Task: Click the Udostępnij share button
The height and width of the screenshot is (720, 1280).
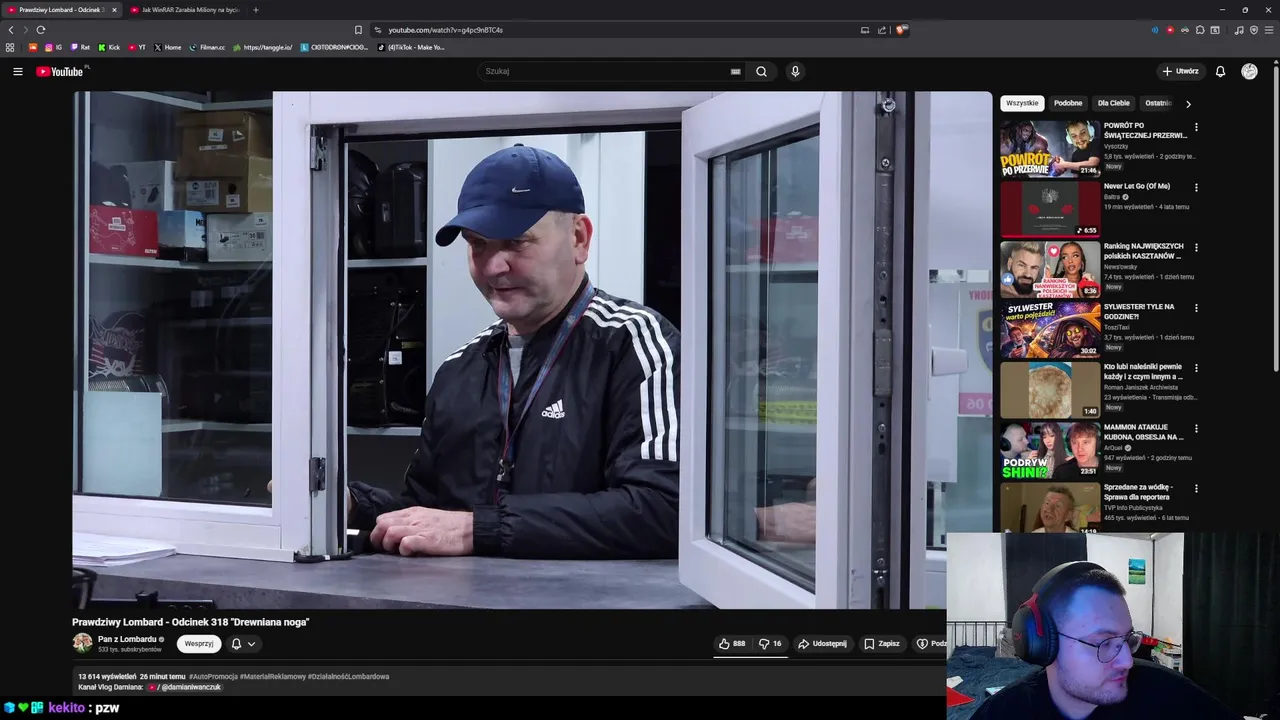Action: click(822, 644)
